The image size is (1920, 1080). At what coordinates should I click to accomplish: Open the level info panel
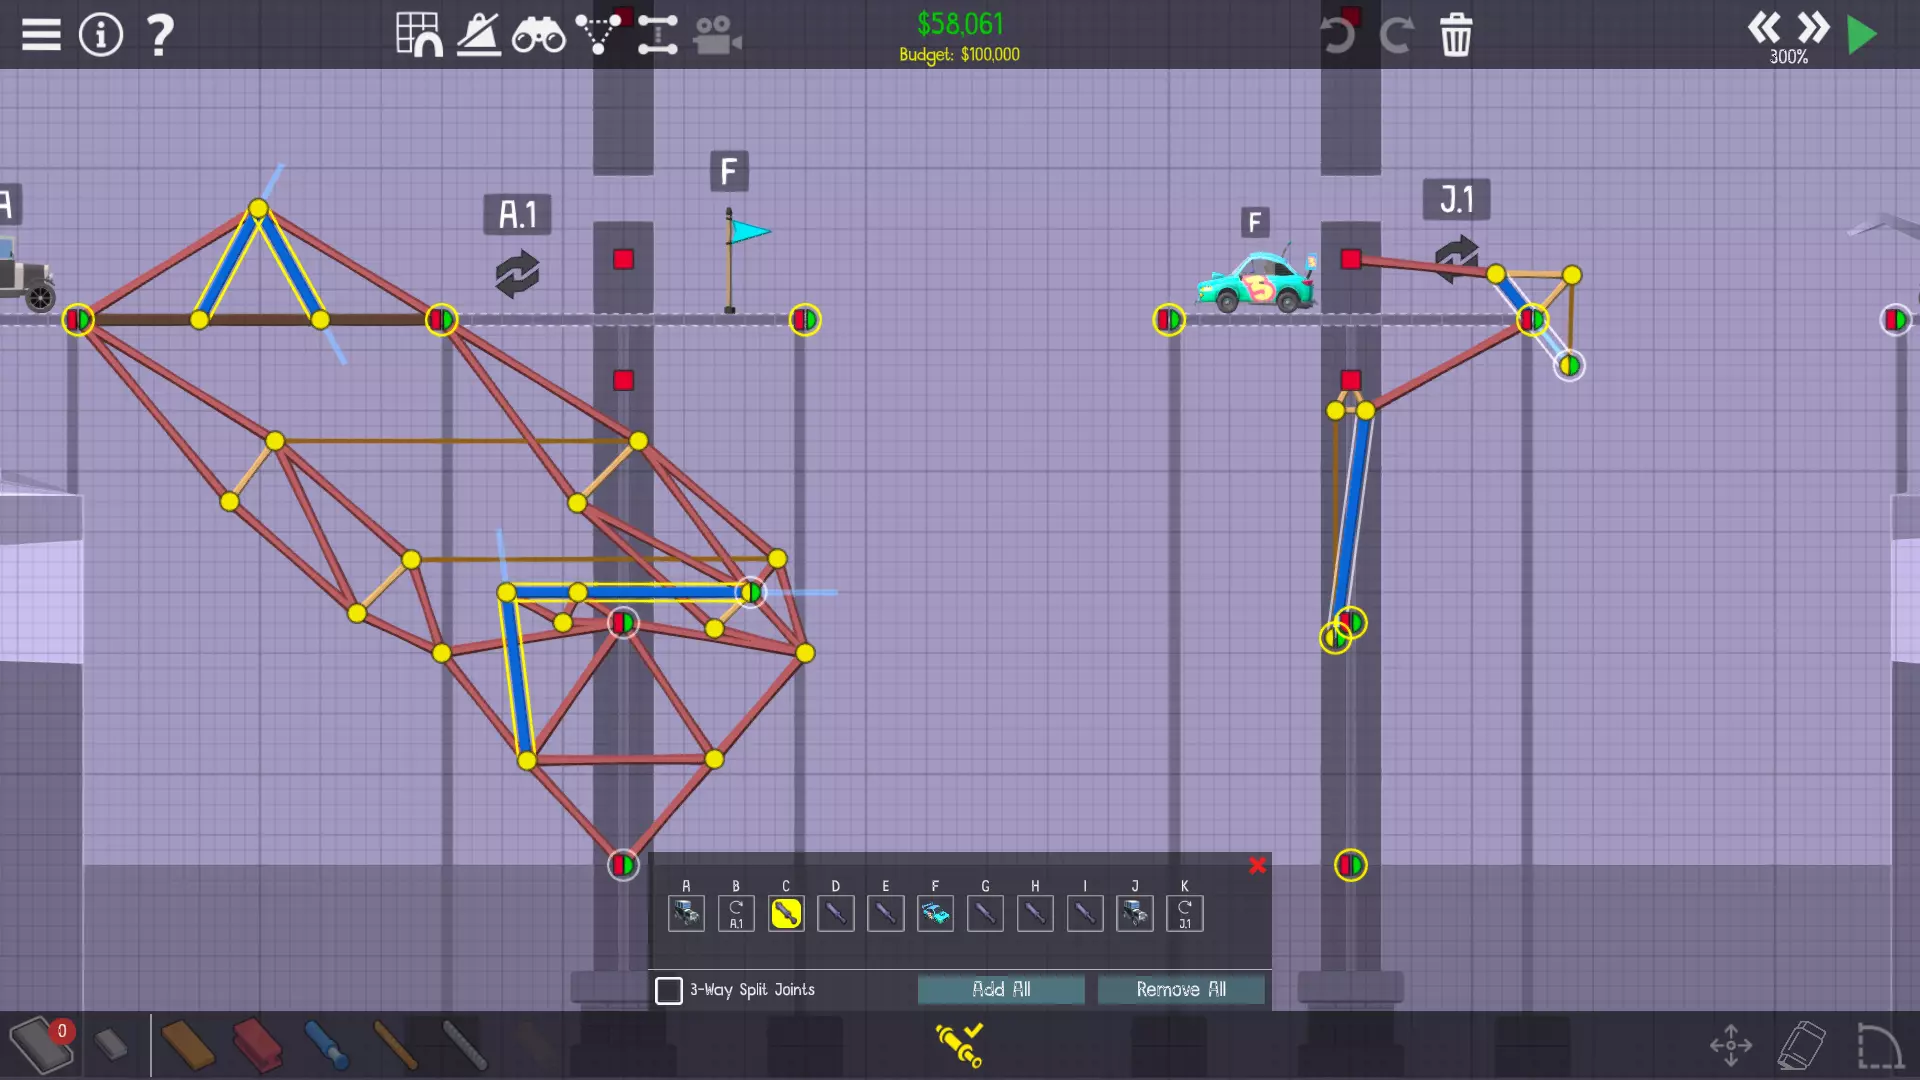tap(100, 35)
